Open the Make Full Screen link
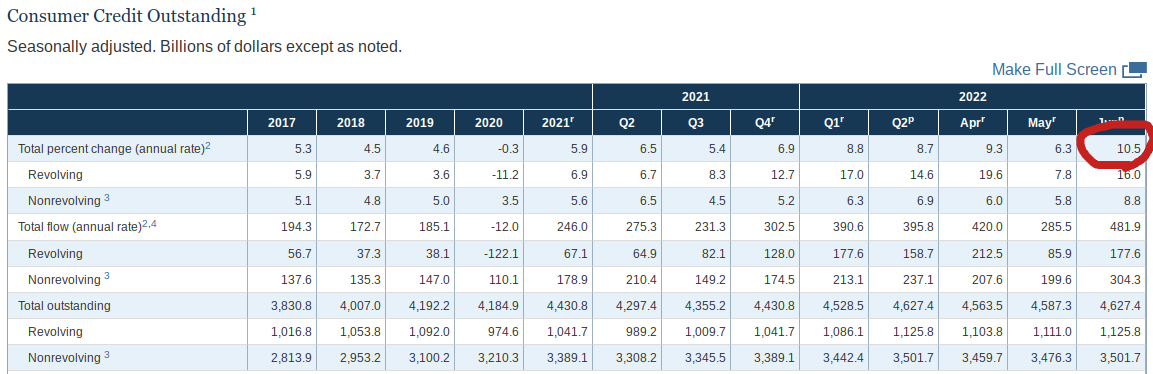Image resolution: width=1153 pixels, height=374 pixels. point(1054,70)
